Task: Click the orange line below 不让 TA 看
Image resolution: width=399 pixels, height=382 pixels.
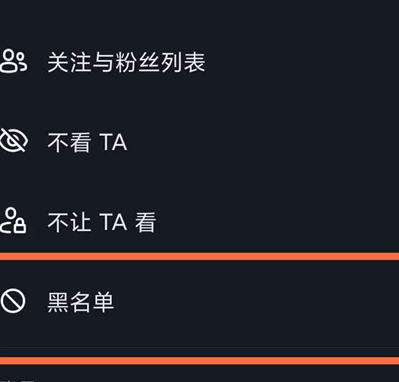Action: point(199,256)
